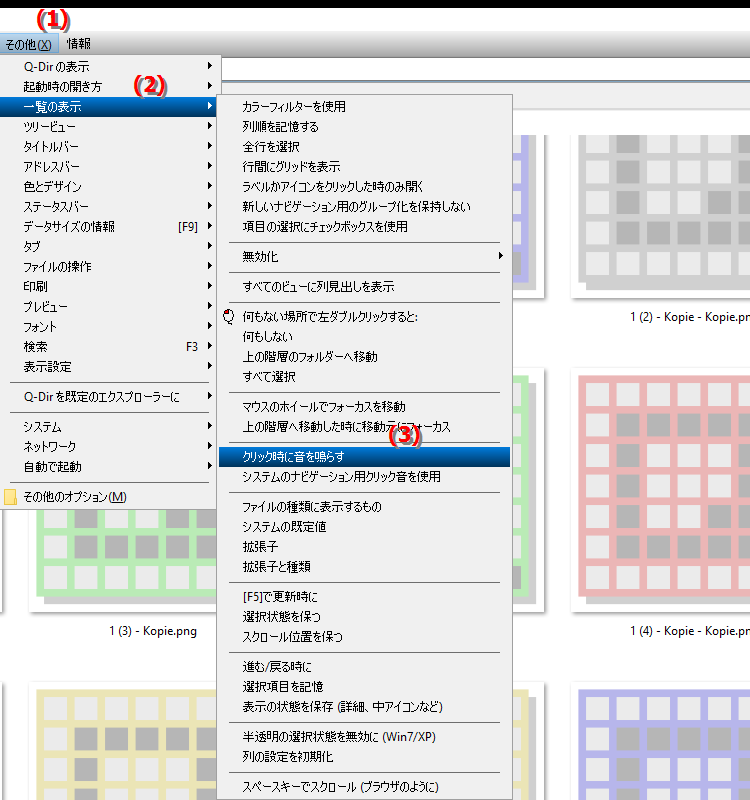Toggle ラベルかアイコンをクリックした時のみ開く

(364, 186)
